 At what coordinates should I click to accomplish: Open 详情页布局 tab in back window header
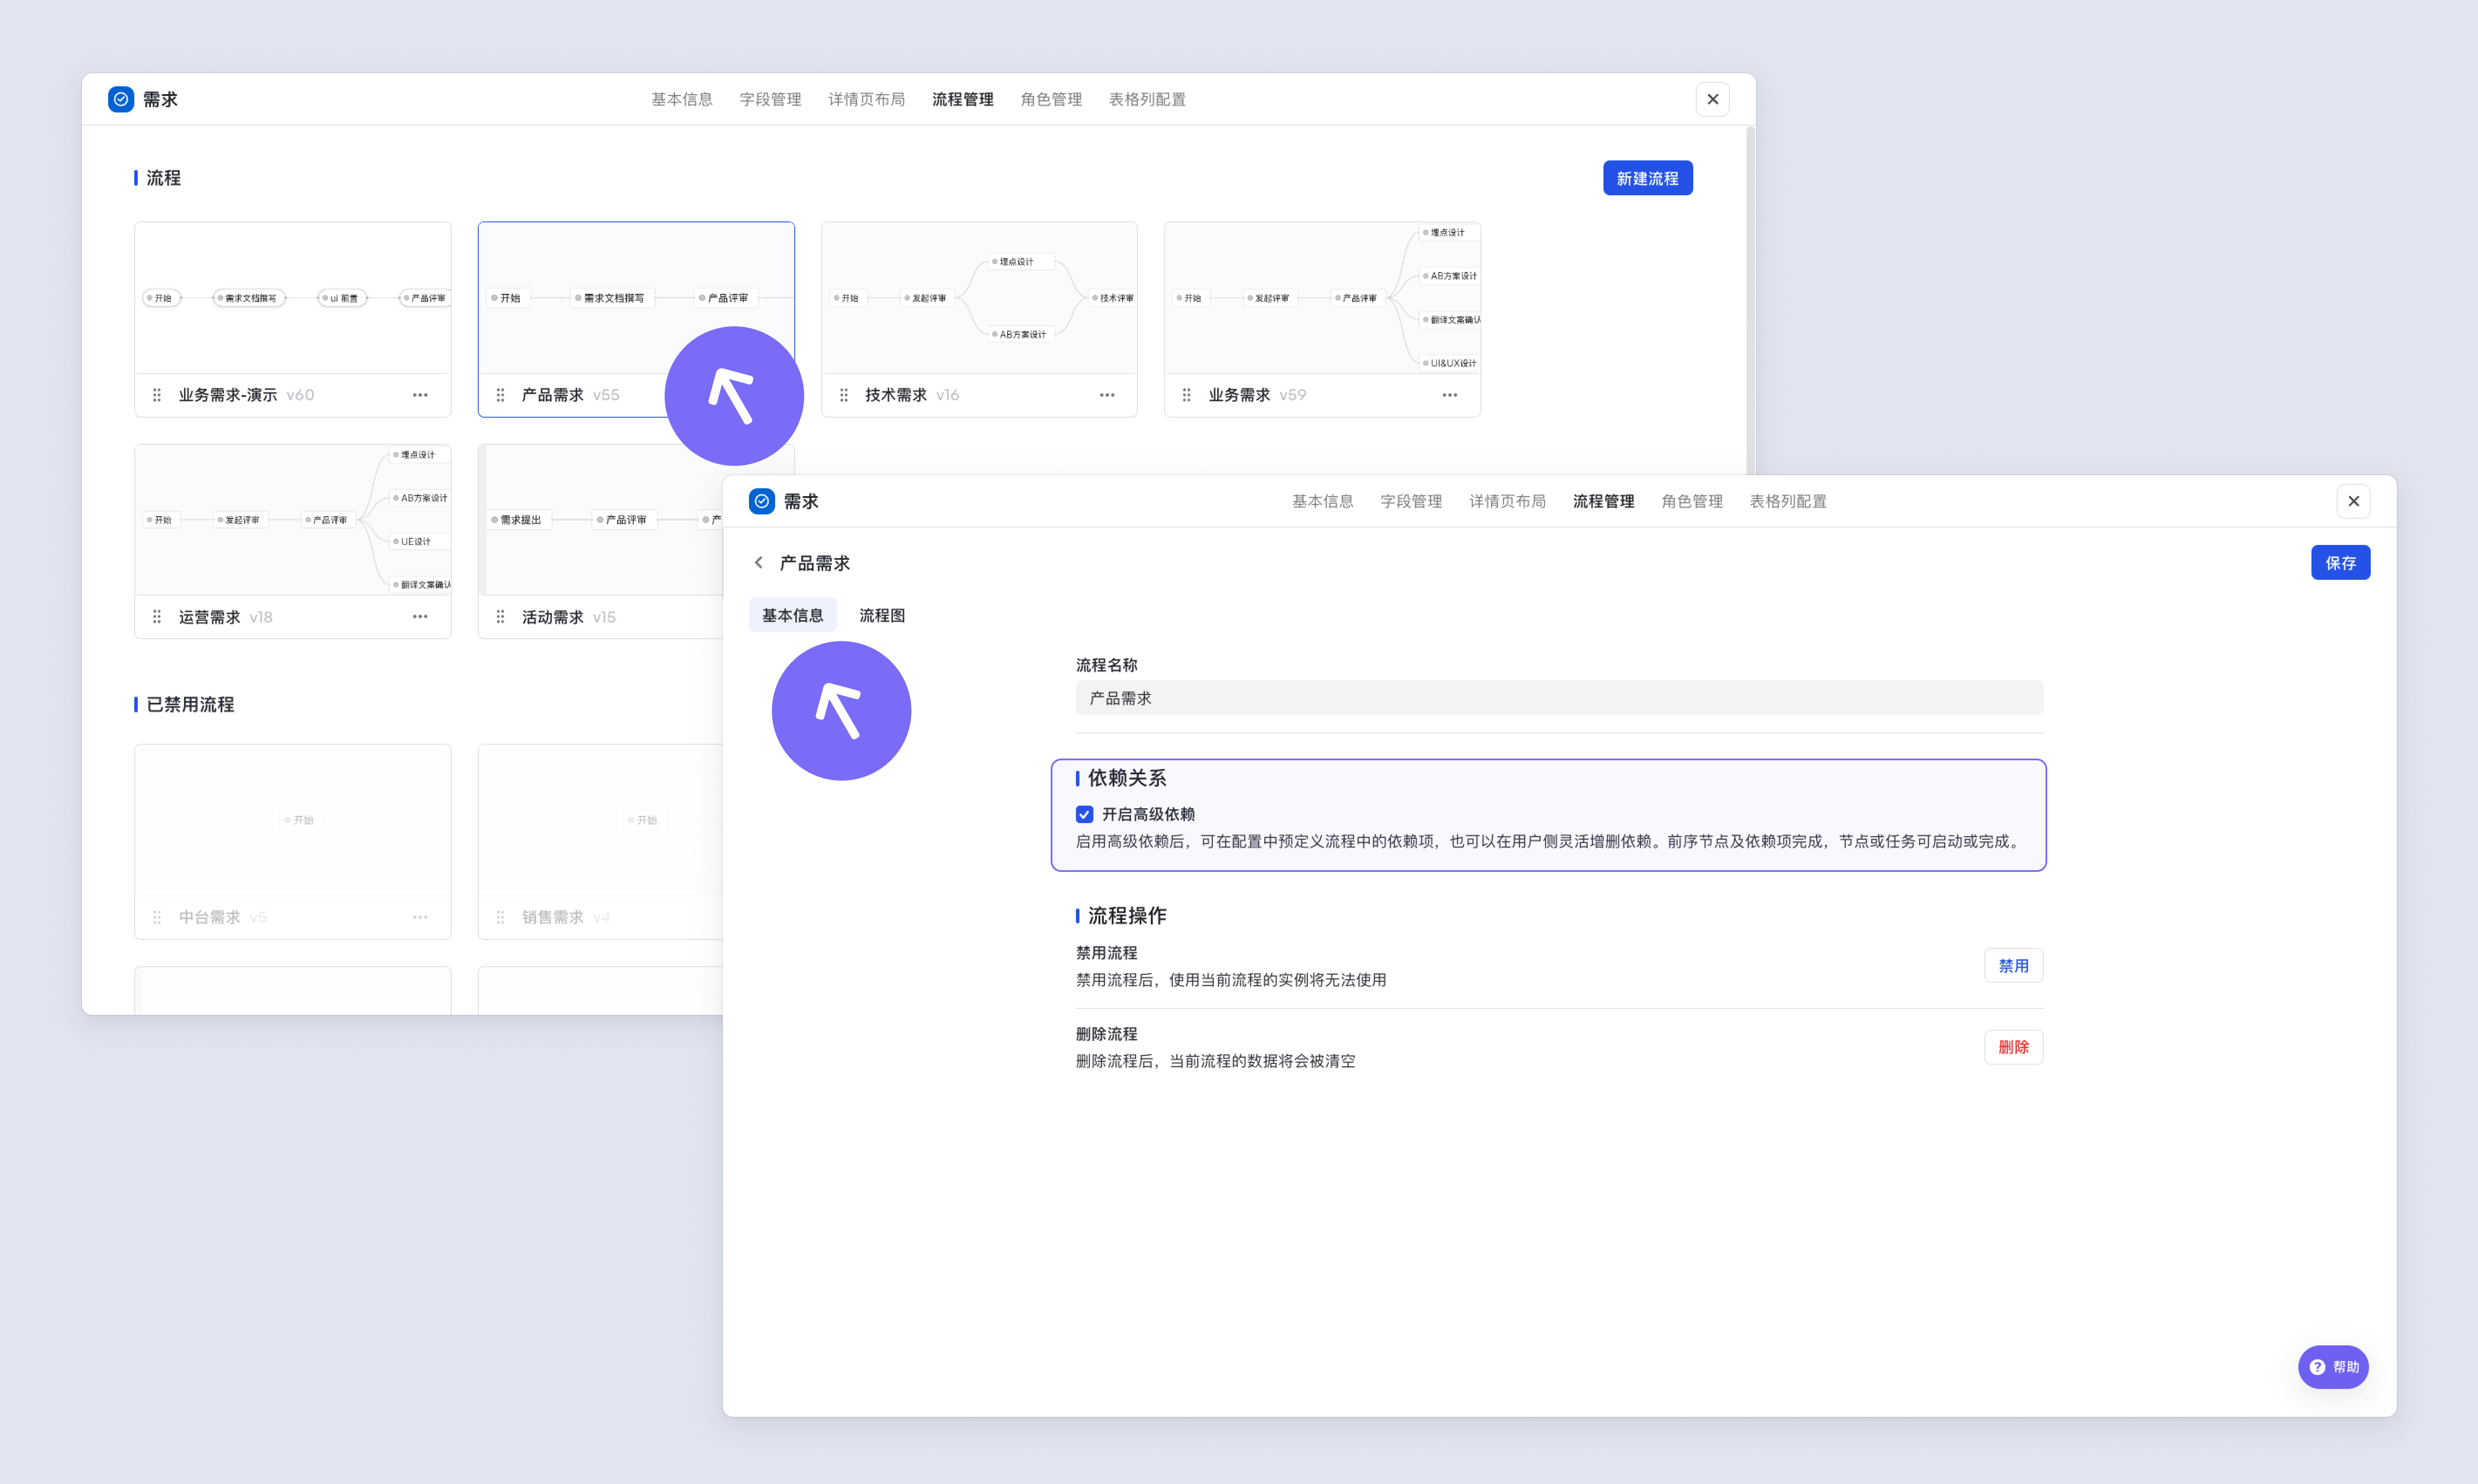[867, 99]
